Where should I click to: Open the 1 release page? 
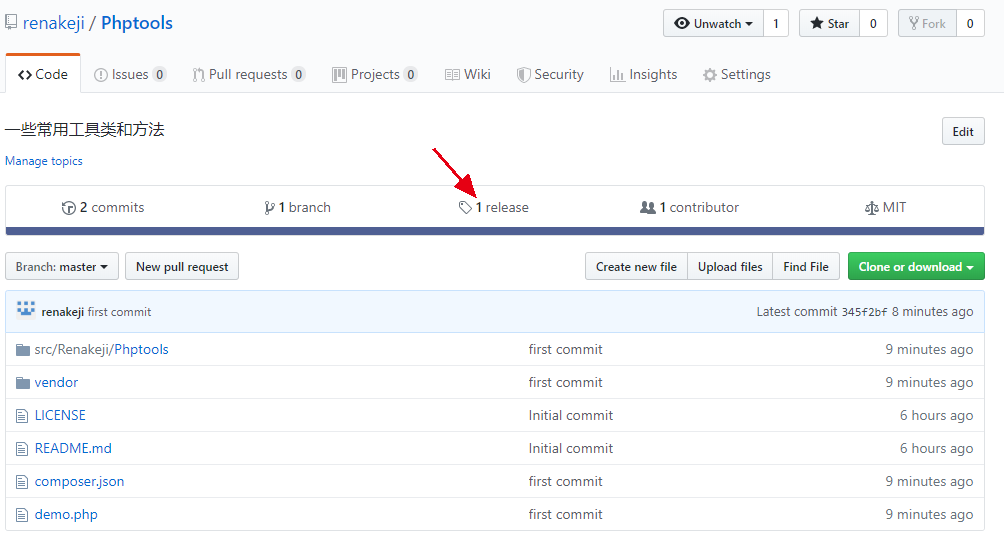click(x=494, y=207)
